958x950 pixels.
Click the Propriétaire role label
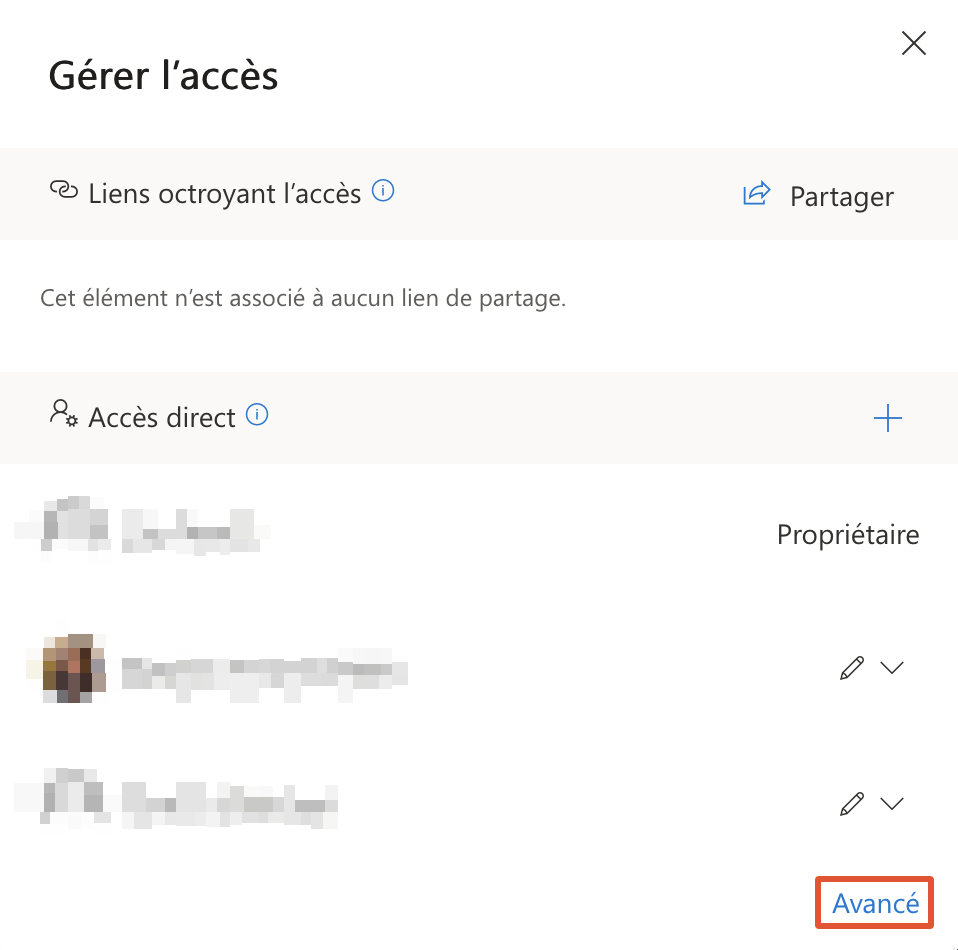point(848,535)
